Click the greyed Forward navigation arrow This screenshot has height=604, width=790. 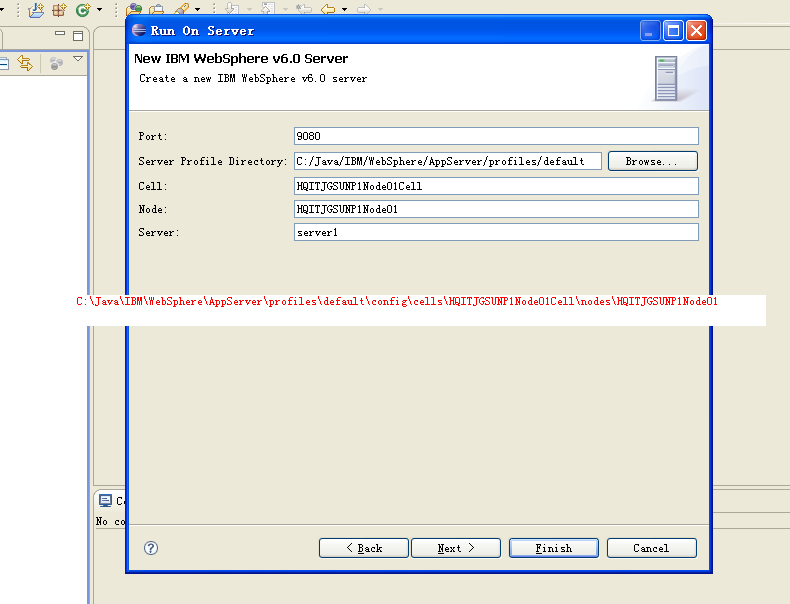[x=364, y=9]
